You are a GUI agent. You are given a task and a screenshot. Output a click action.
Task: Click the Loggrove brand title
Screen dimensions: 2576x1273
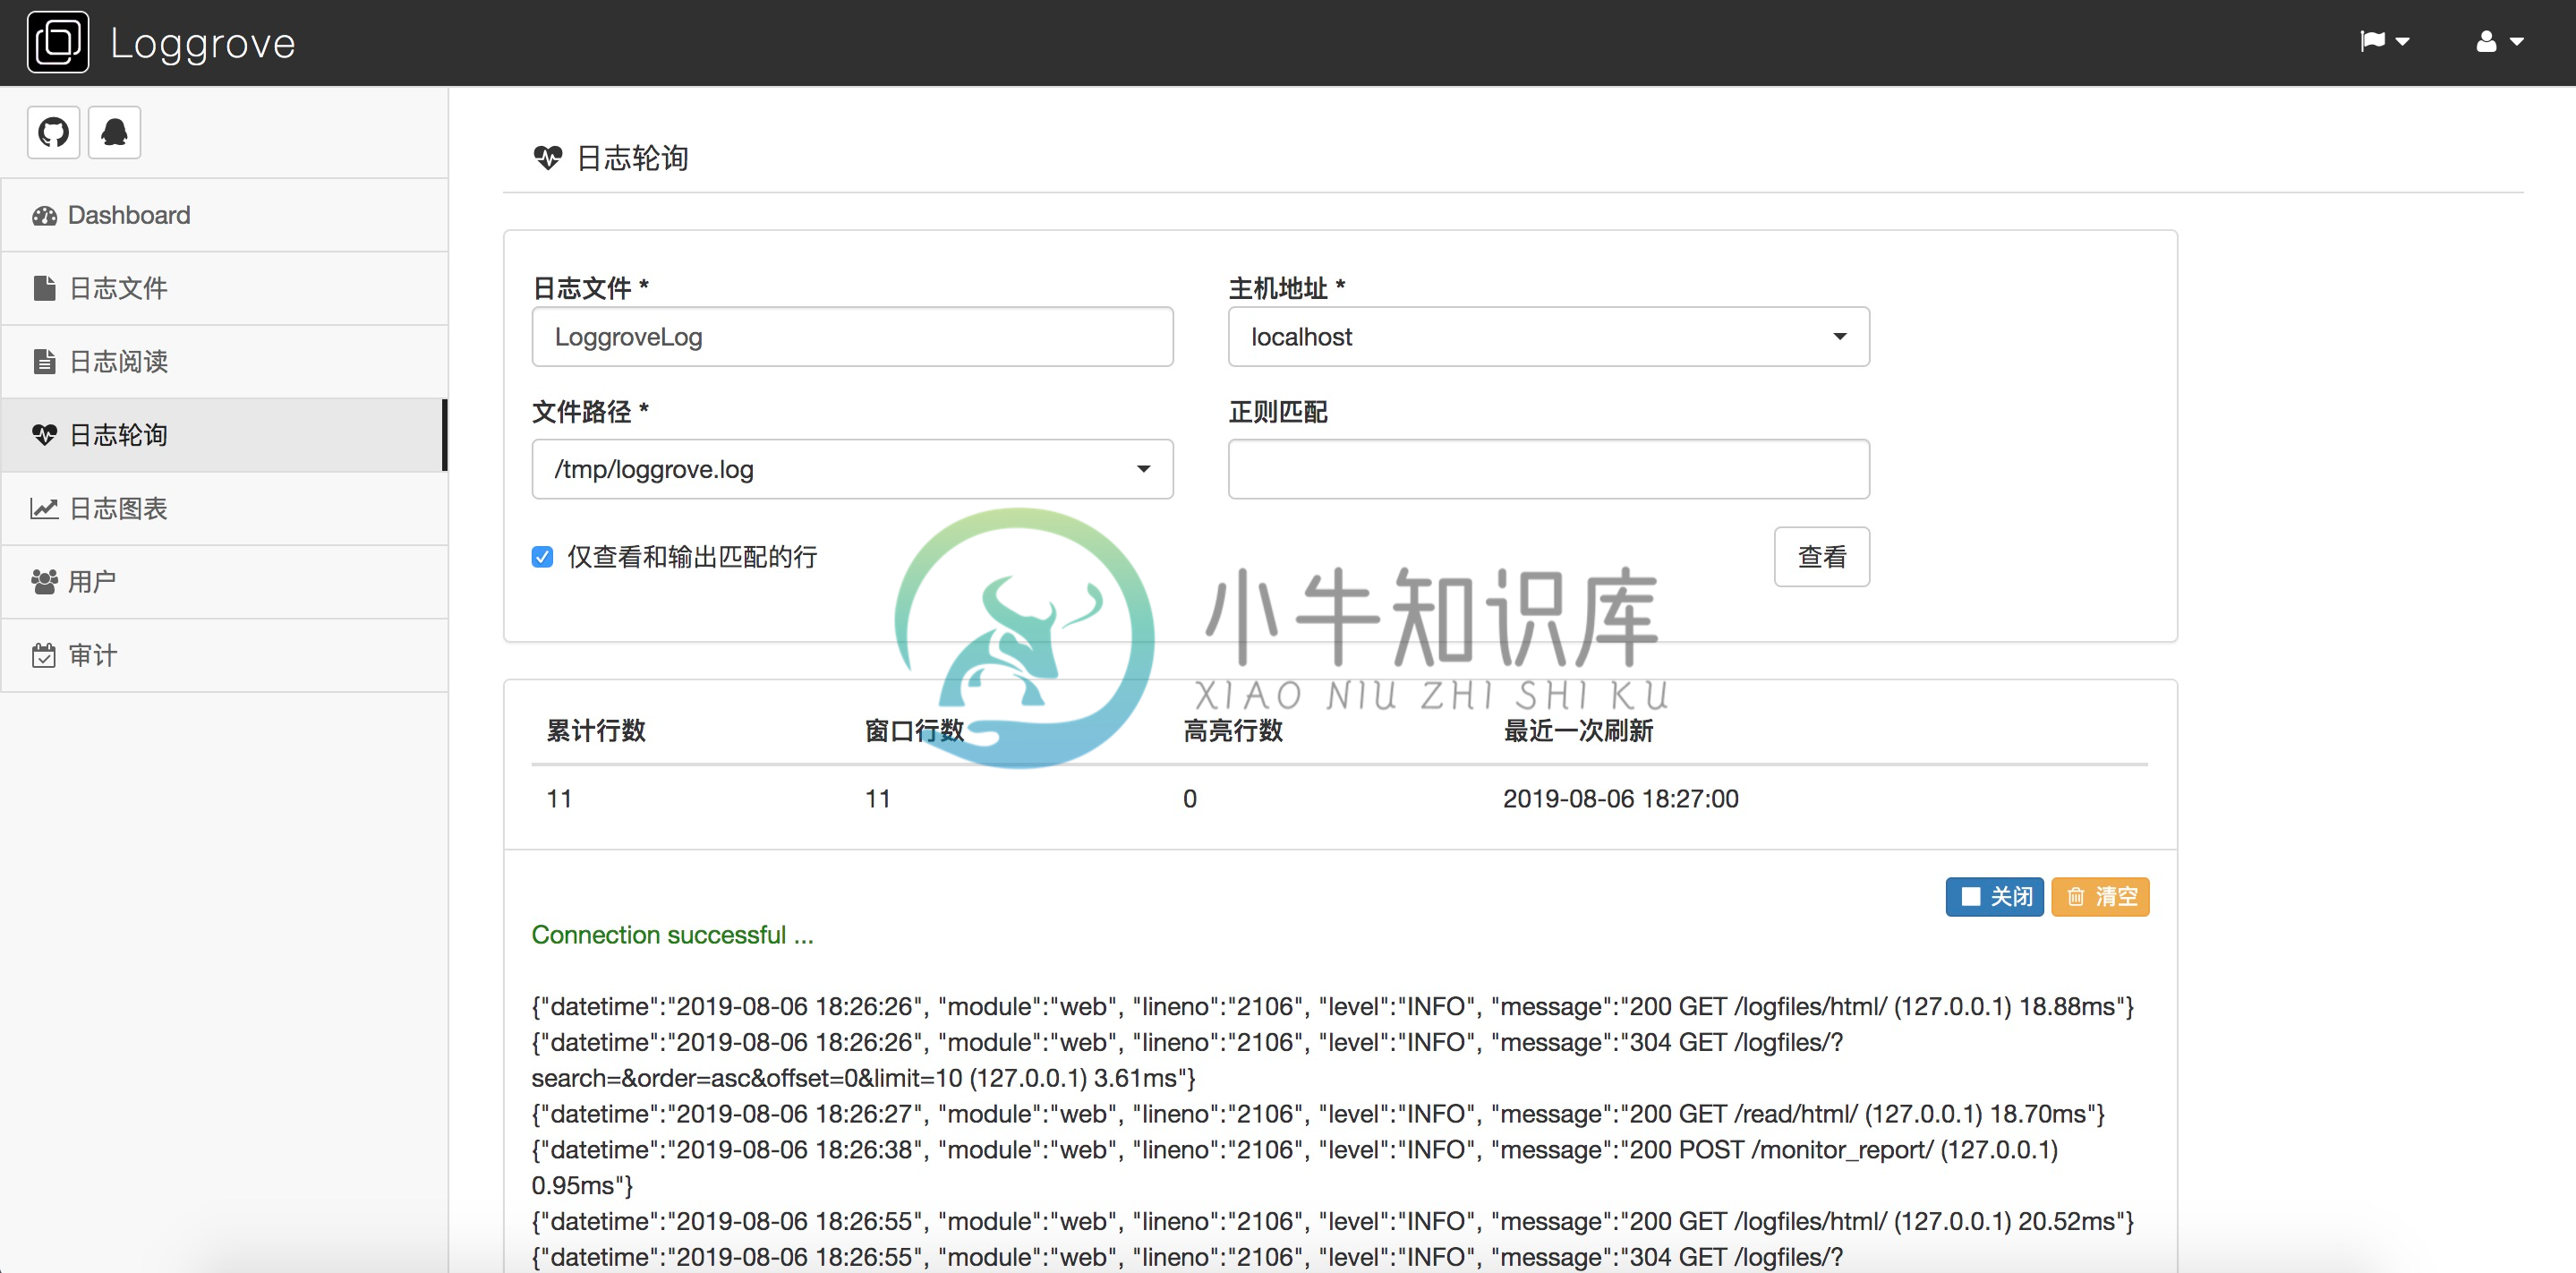coord(203,43)
